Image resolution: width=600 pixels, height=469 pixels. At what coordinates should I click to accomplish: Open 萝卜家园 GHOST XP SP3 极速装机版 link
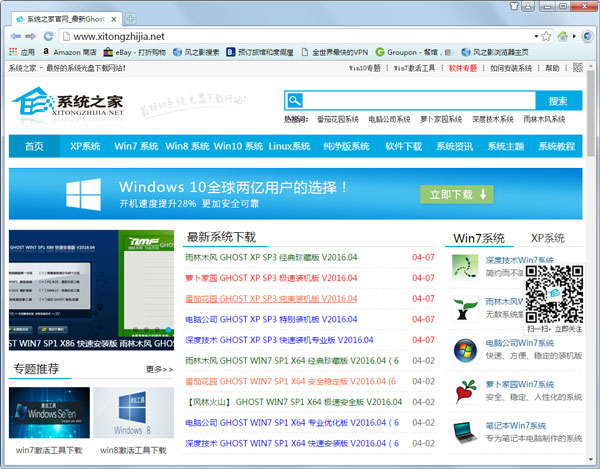pyautogui.click(x=271, y=278)
